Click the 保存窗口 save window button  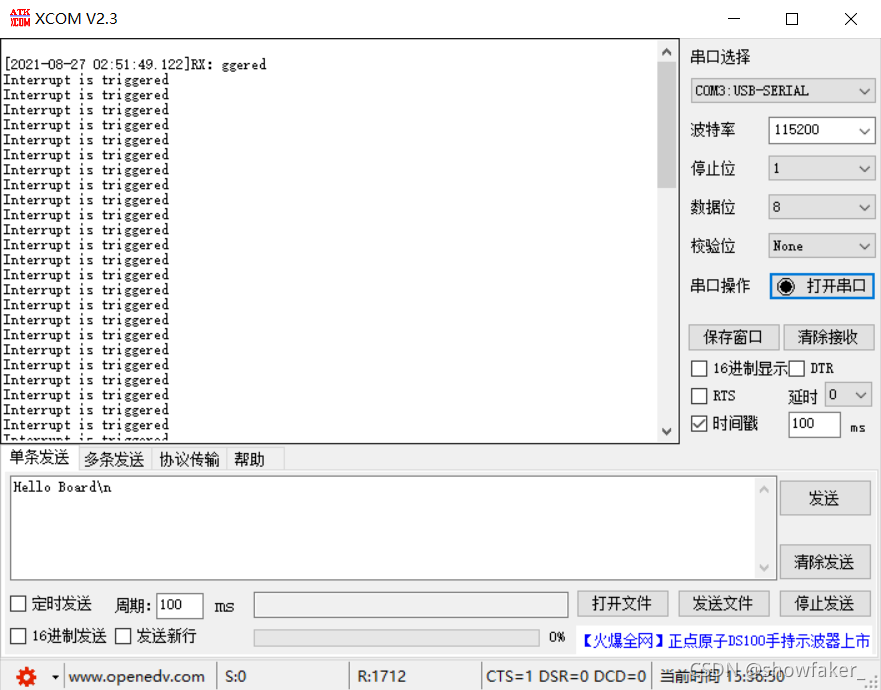tap(734, 337)
